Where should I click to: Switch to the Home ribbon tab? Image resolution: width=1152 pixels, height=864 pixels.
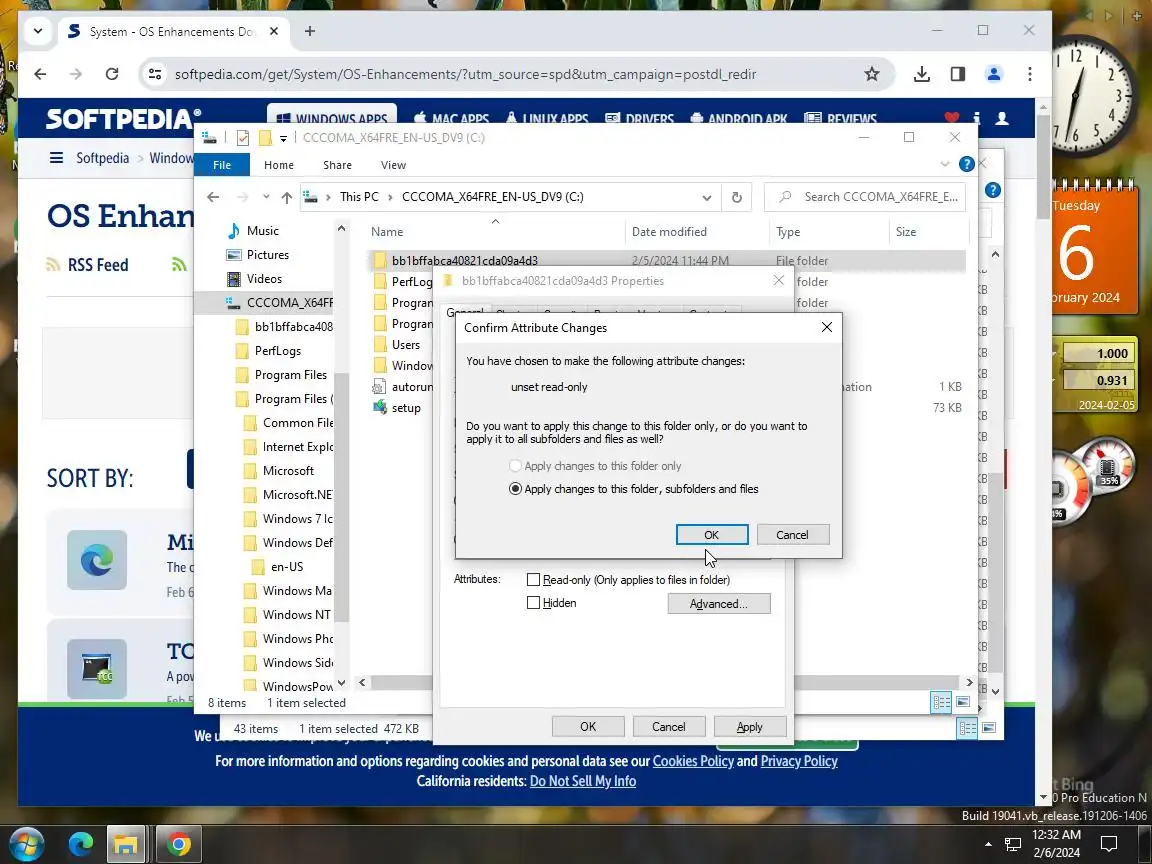[278, 165]
